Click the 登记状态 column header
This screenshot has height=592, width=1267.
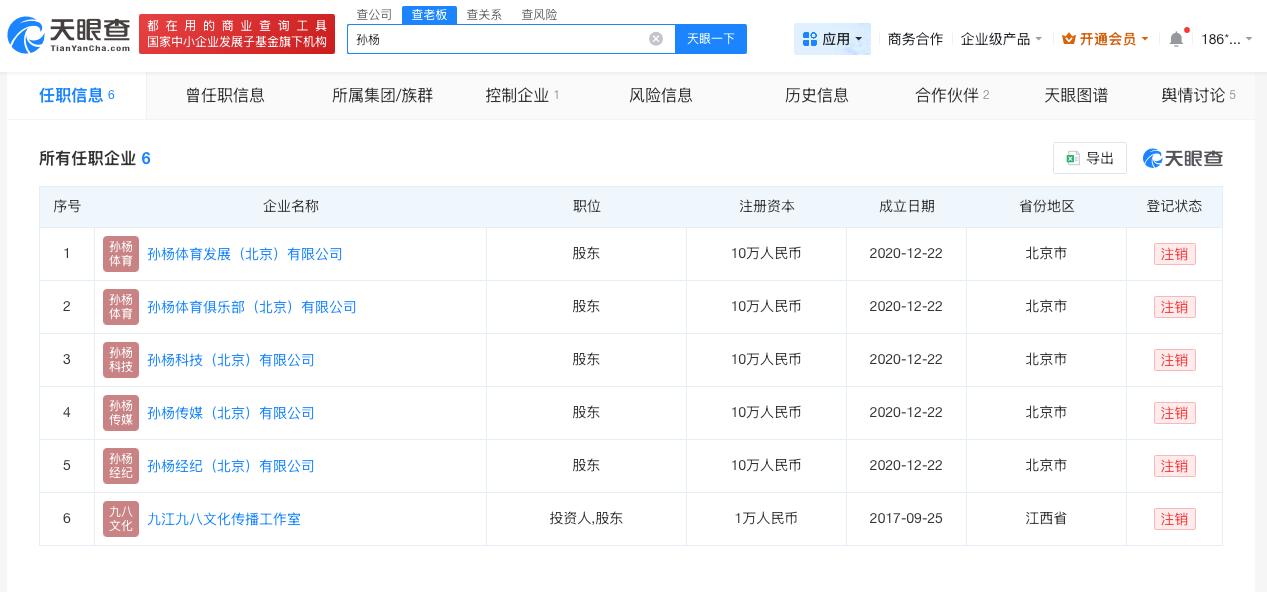click(1174, 206)
